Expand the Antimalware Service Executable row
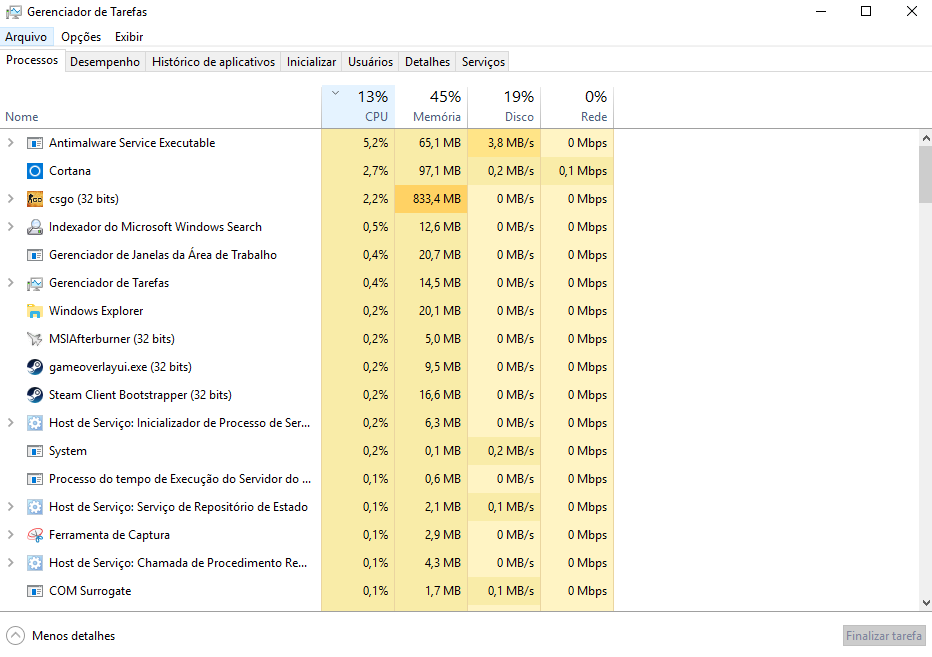The width and height of the screenshot is (932, 657). coord(10,143)
